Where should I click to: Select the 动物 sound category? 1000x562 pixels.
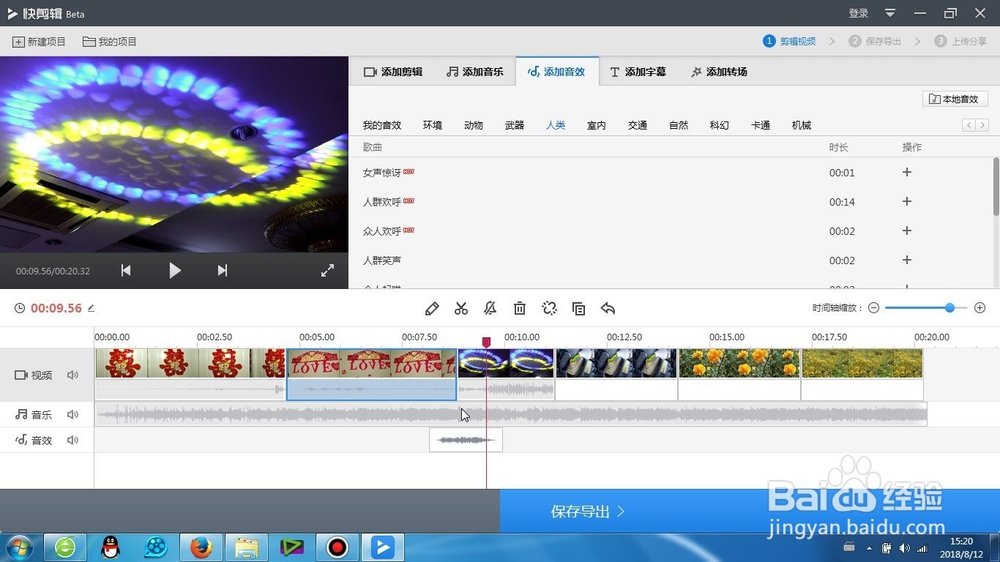point(473,125)
